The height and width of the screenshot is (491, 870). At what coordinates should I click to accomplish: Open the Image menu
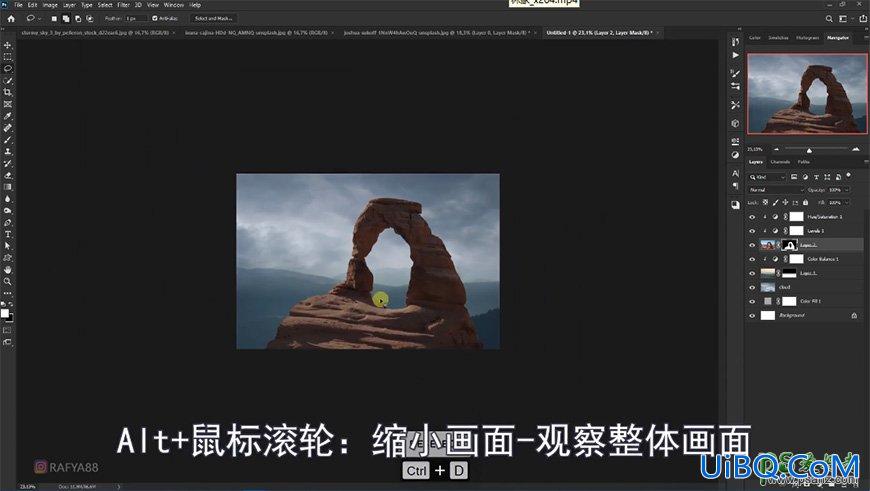tap(50, 5)
